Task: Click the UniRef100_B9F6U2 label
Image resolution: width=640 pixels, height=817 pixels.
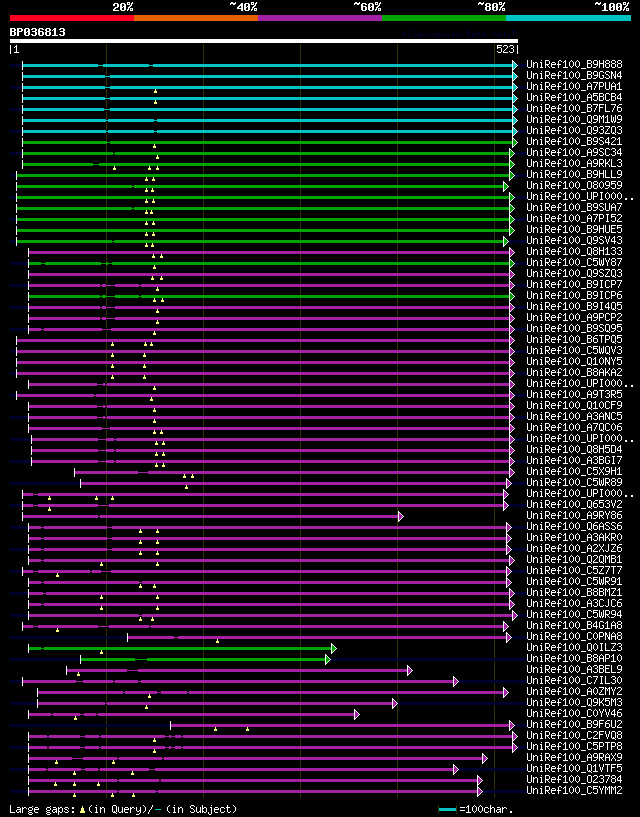Action: pyautogui.click(x=574, y=725)
